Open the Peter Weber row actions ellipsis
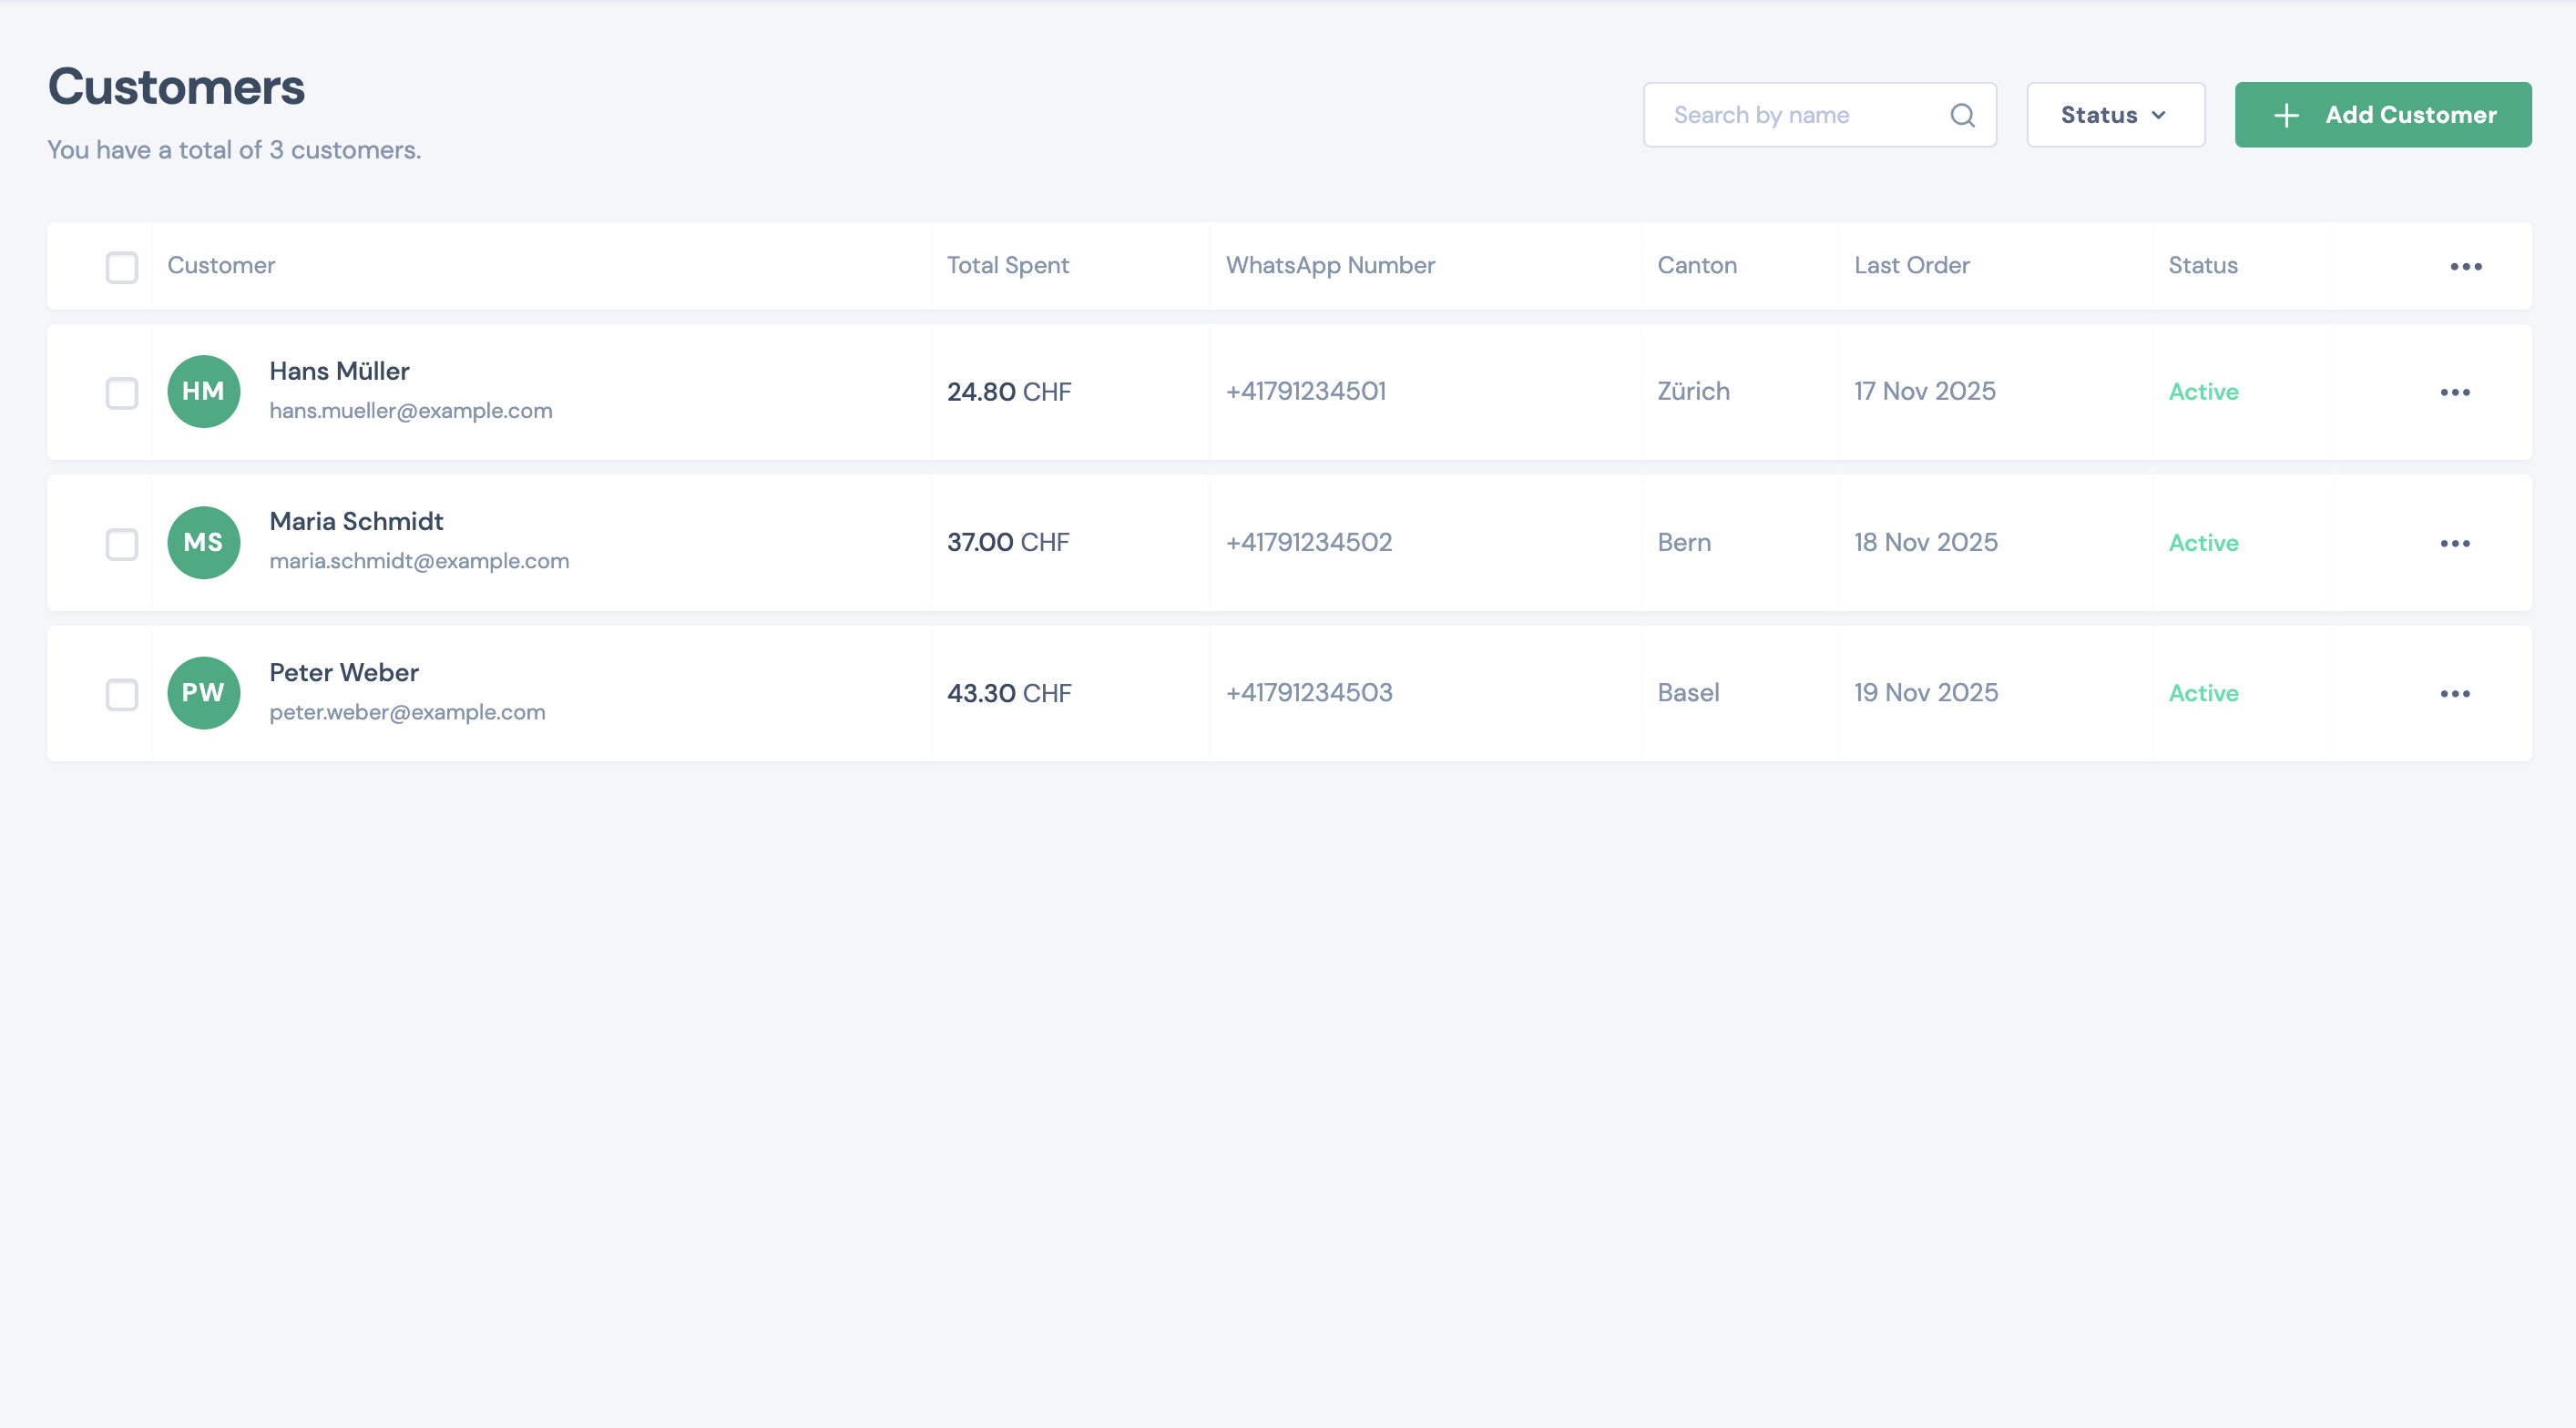The image size is (2576, 1428). tap(2454, 693)
